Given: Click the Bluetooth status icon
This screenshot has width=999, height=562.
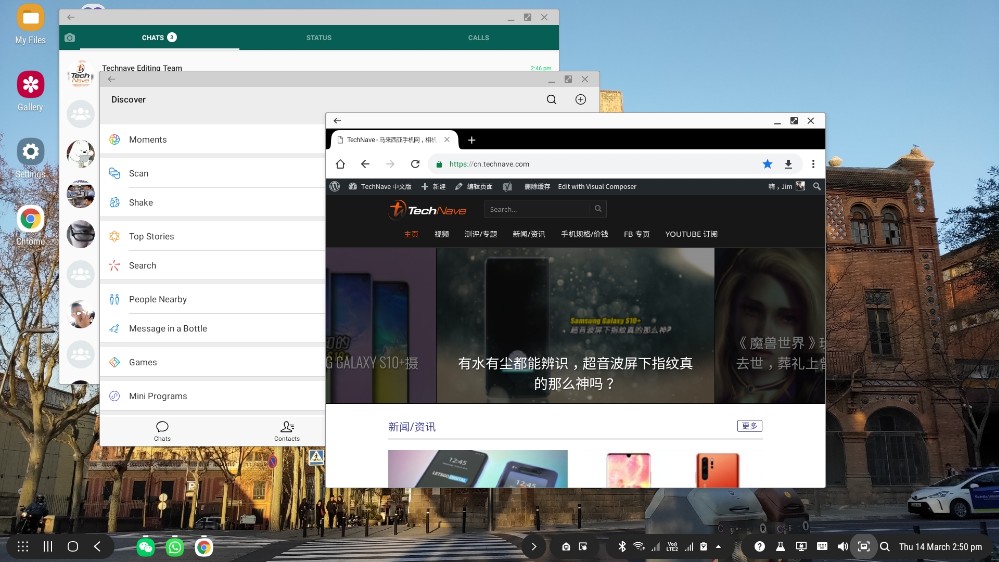Looking at the screenshot, I should coord(622,546).
